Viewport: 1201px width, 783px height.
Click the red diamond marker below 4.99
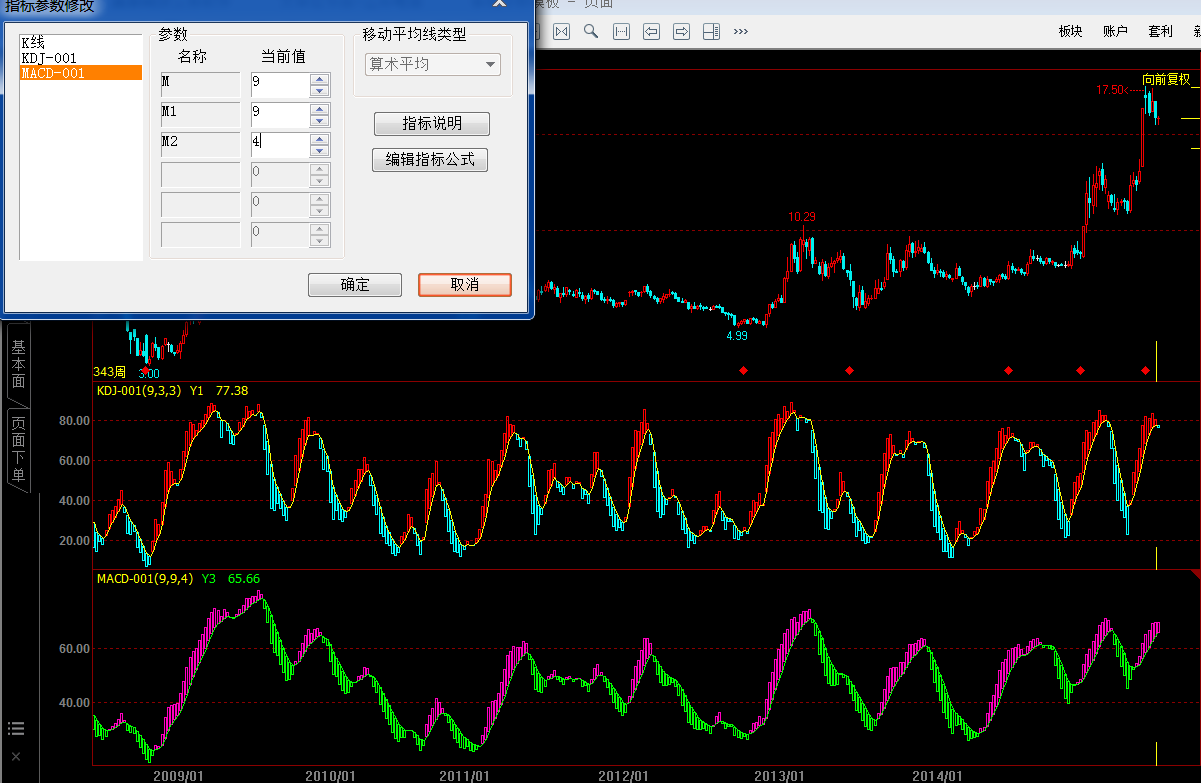tap(743, 371)
